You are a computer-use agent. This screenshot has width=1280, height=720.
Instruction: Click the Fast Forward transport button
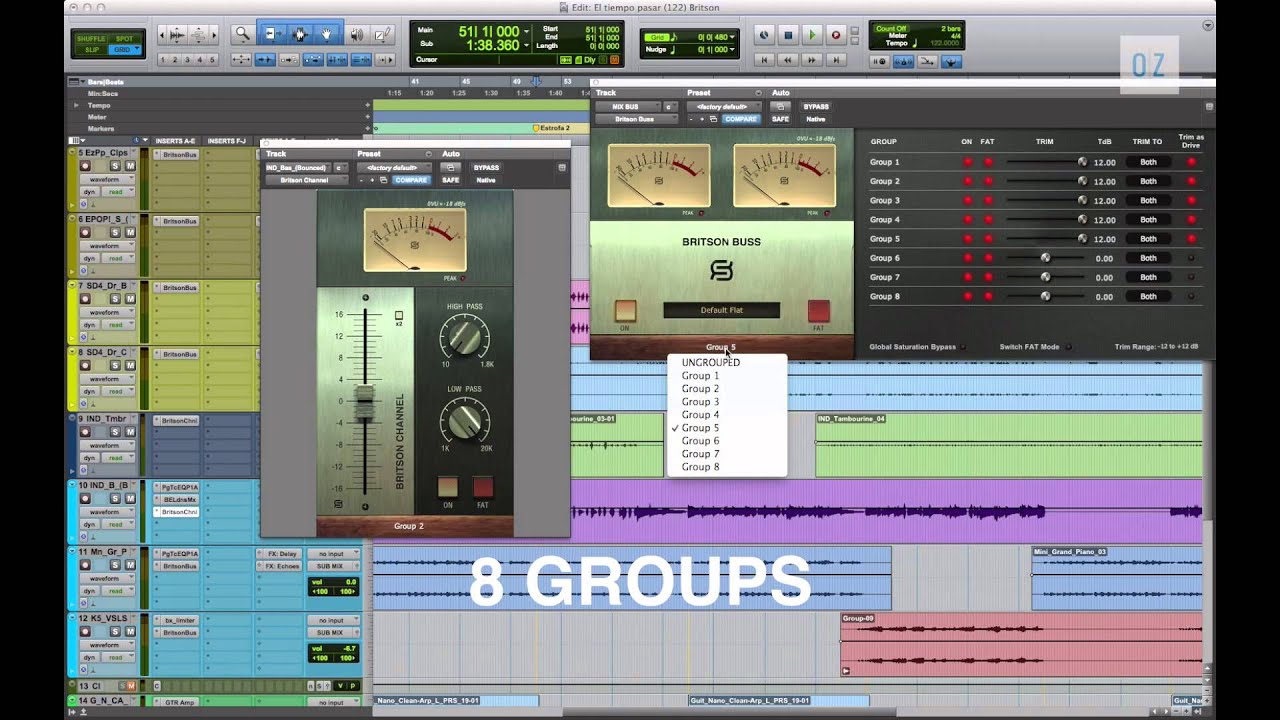coord(812,60)
